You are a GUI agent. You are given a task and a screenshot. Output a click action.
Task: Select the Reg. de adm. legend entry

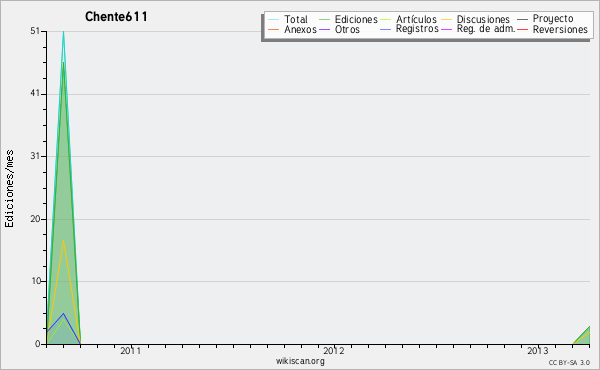coord(478,29)
